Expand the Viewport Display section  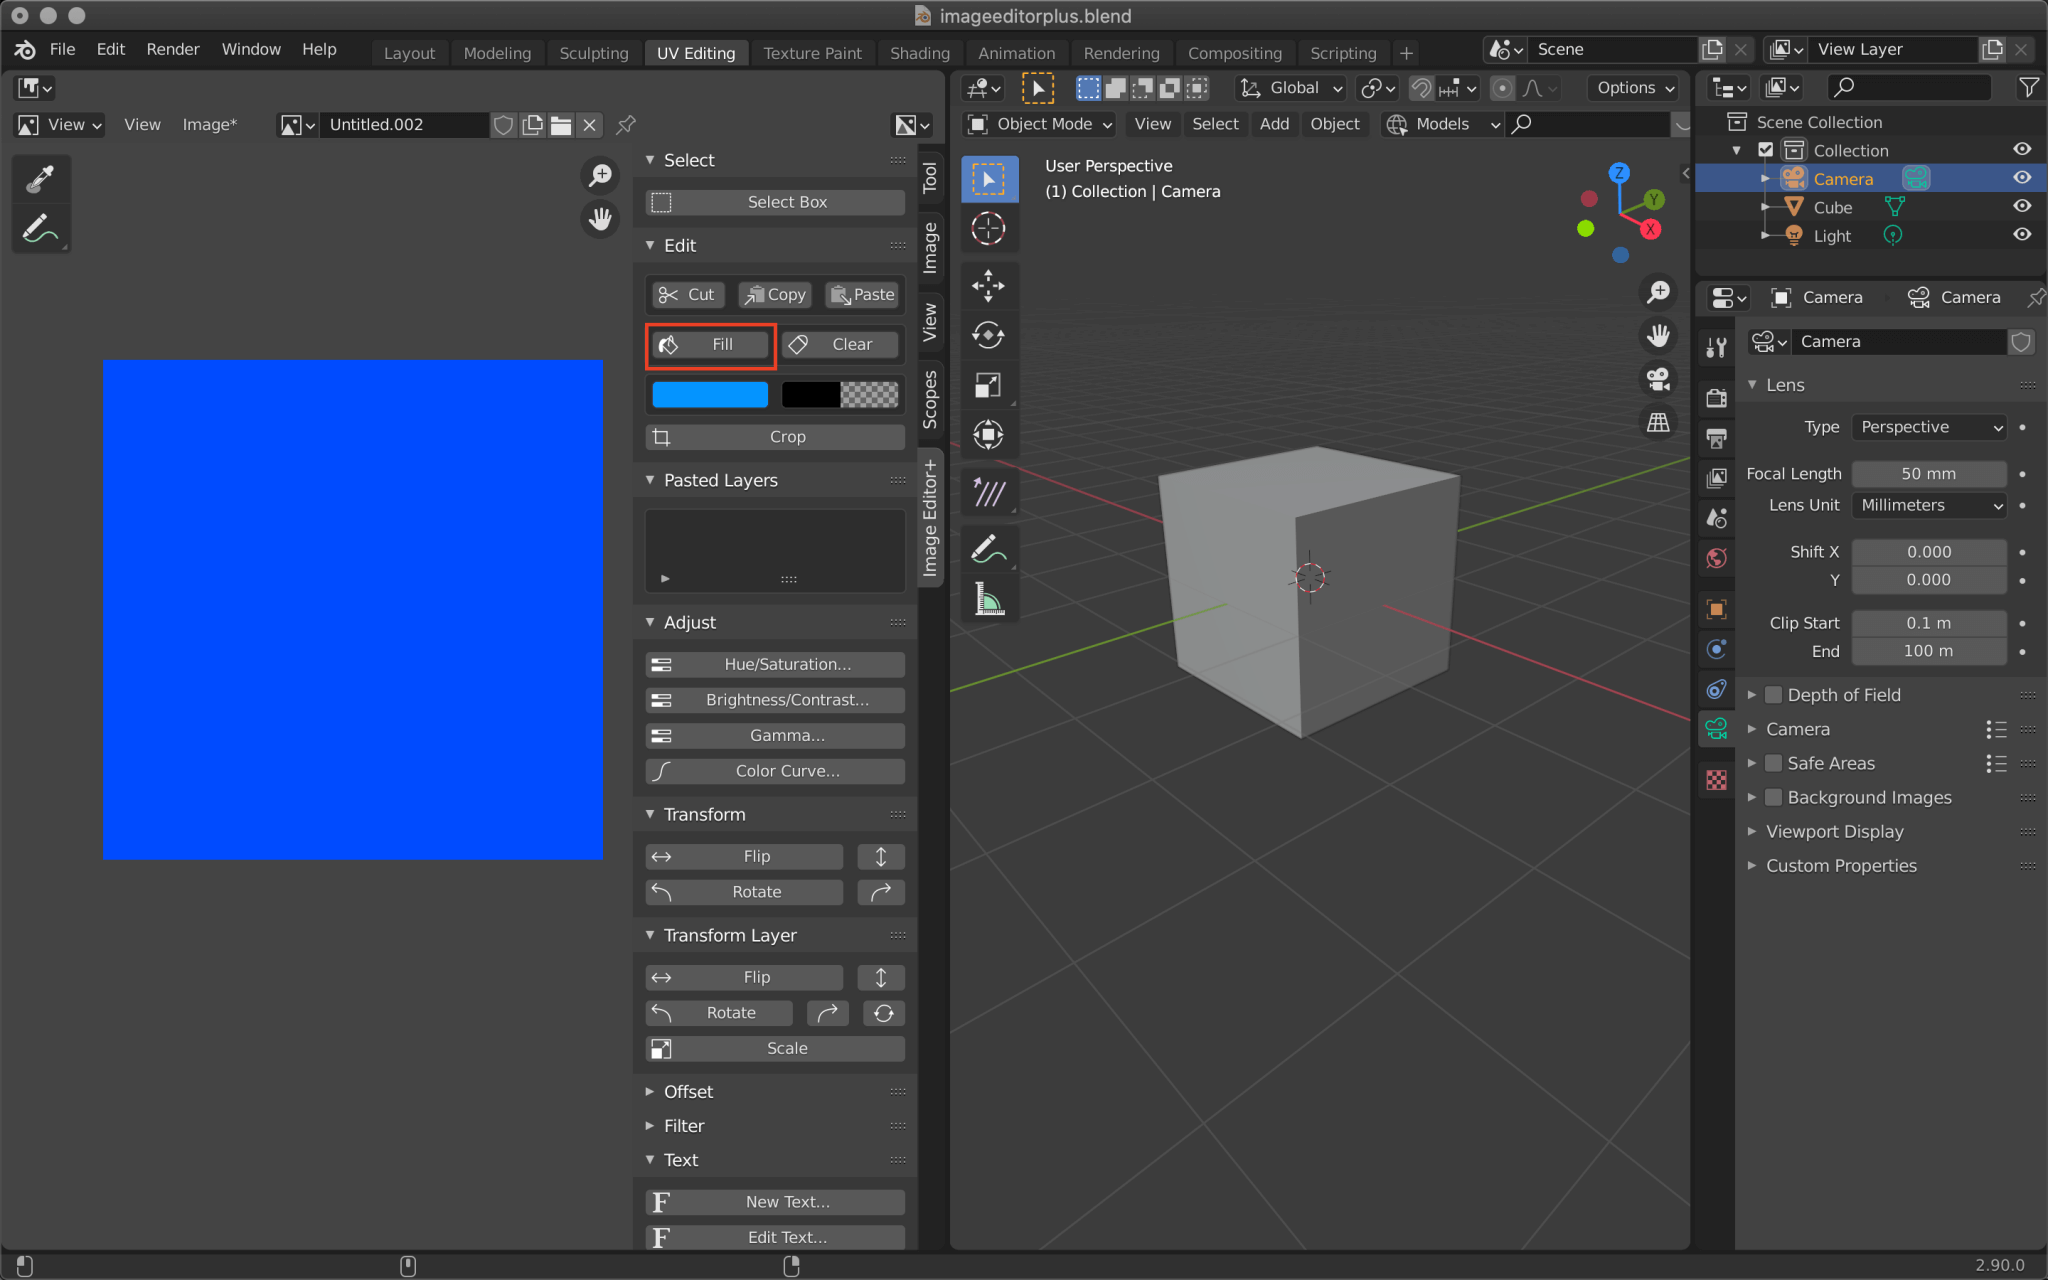[x=1835, y=831]
